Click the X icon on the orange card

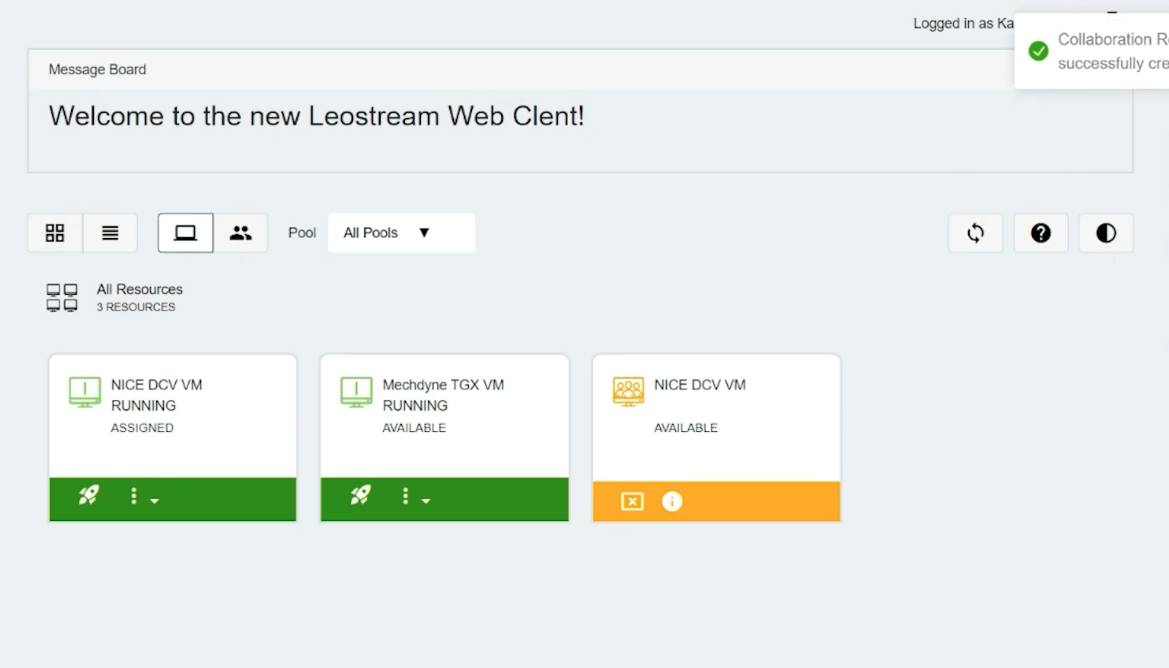coord(631,501)
